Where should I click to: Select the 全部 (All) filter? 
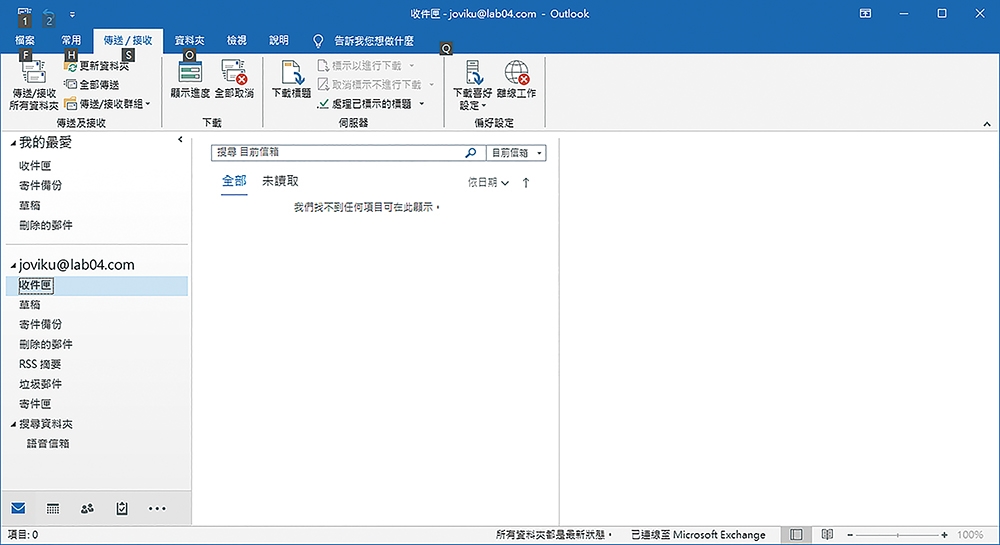pyautogui.click(x=234, y=181)
